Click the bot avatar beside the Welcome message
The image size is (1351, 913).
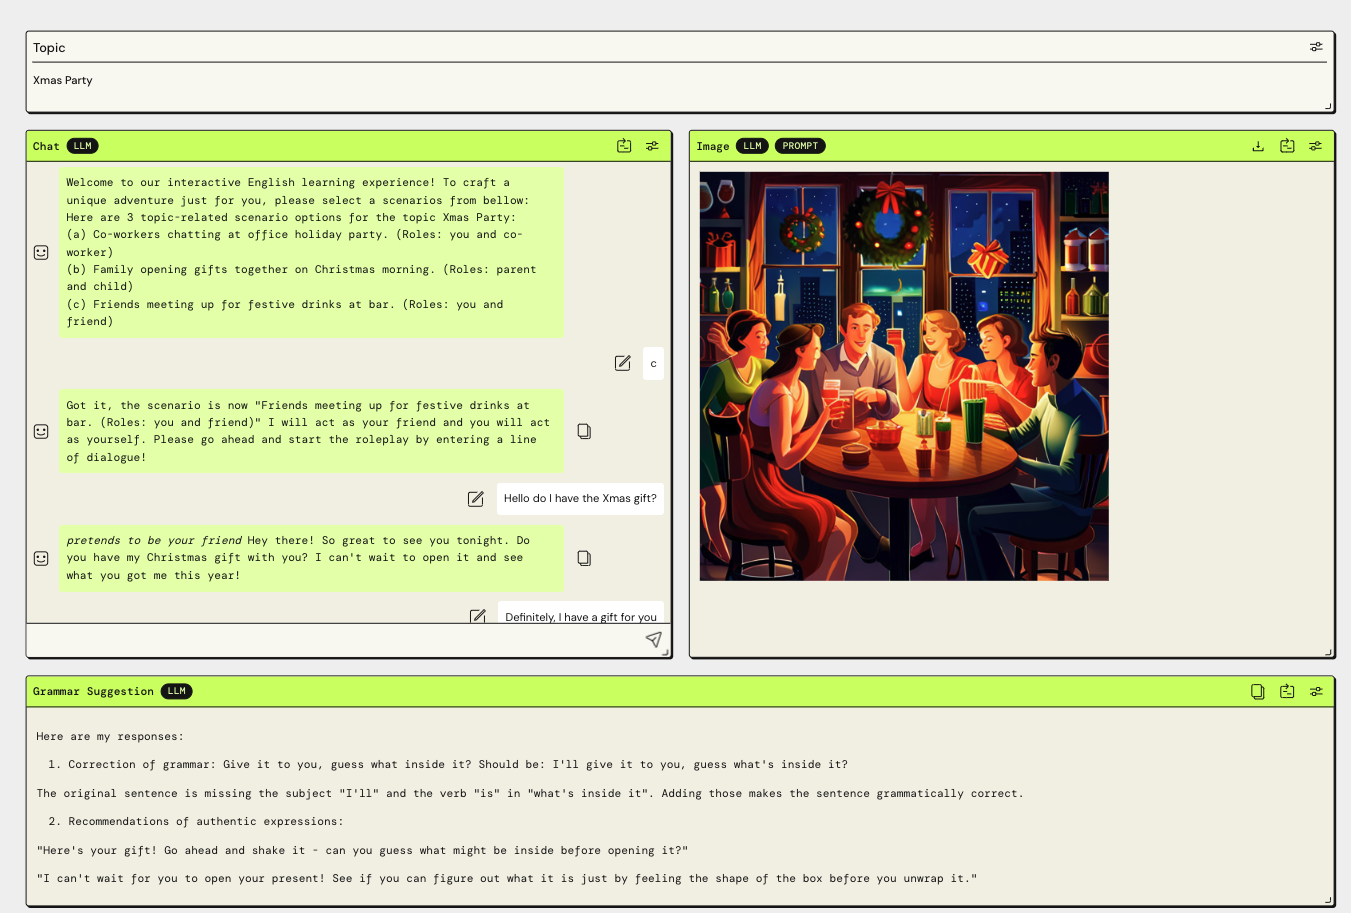tap(41, 252)
